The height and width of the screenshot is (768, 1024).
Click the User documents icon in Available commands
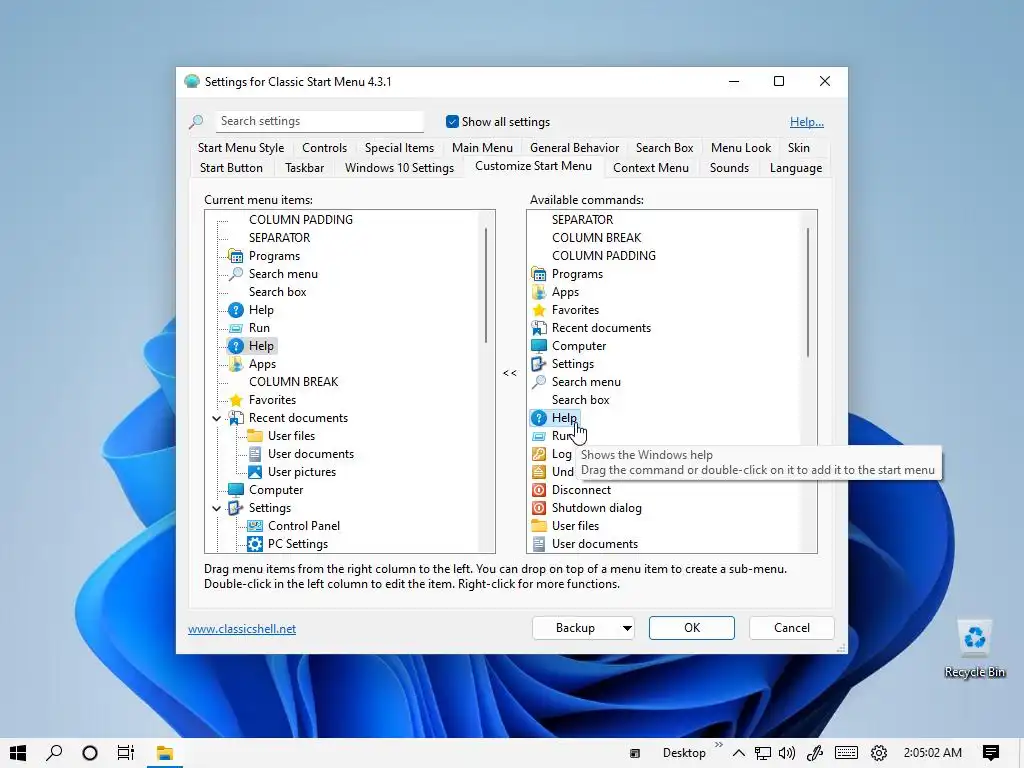pyautogui.click(x=539, y=544)
